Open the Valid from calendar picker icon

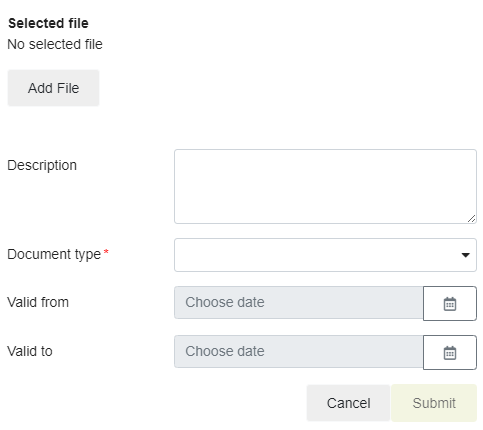450,303
